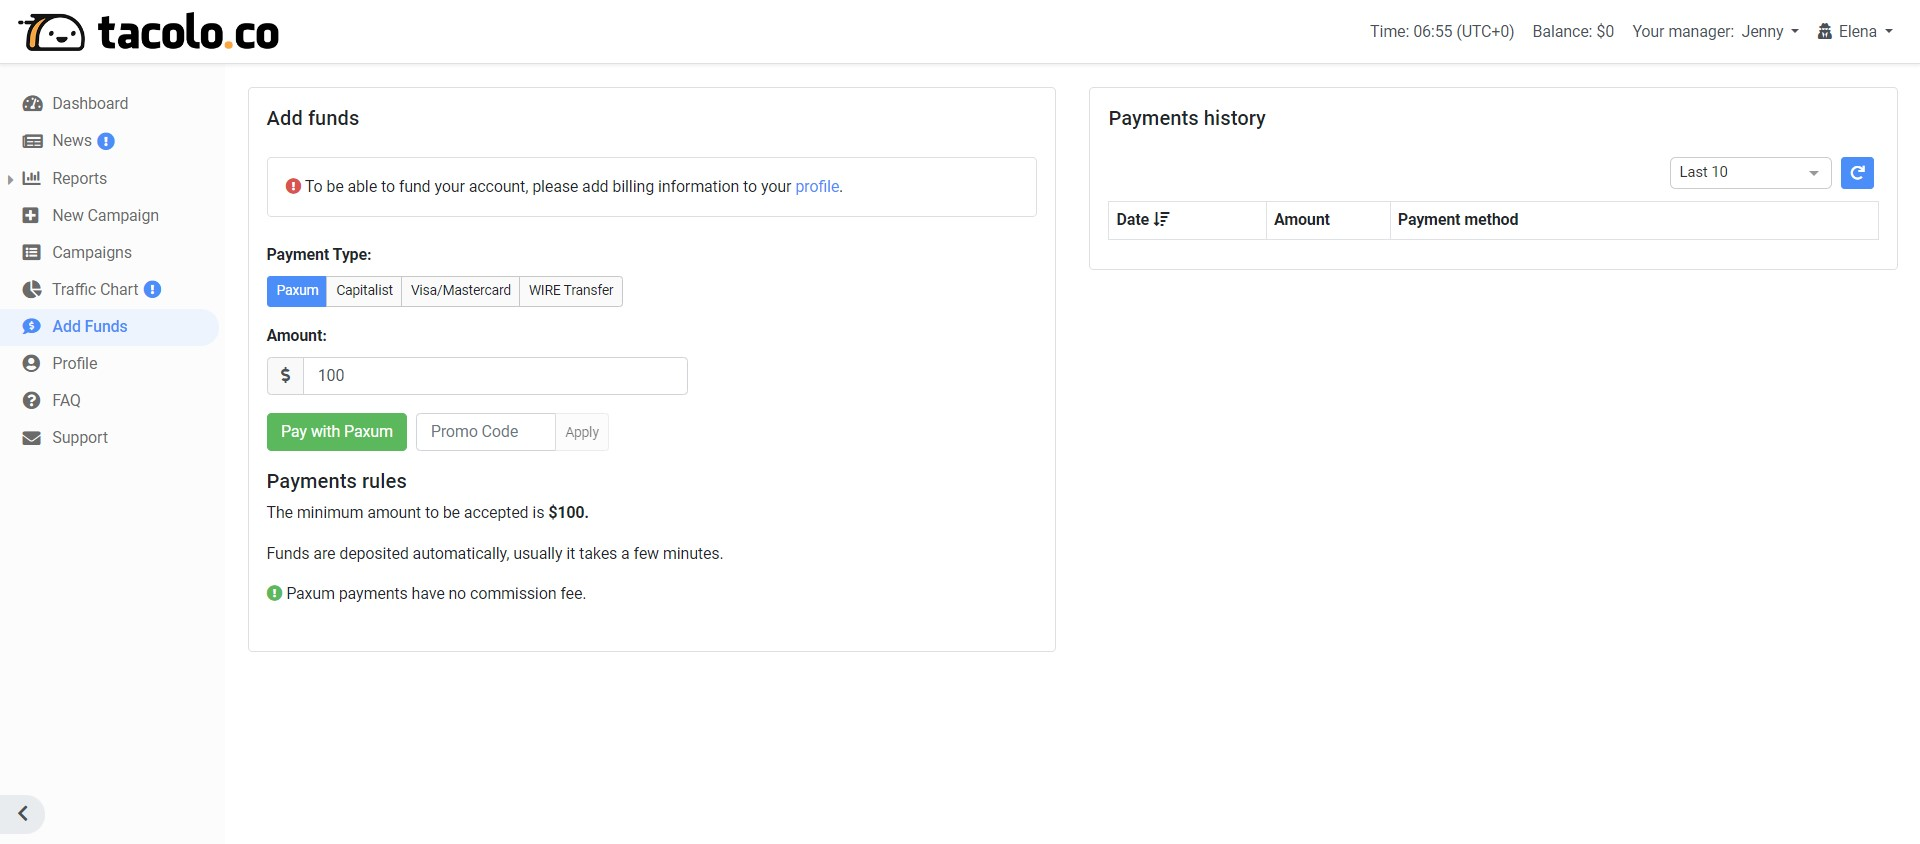Viewport: 1920px width, 844px height.
Task: Open the Profile page from sidebar
Action: (74, 364)
